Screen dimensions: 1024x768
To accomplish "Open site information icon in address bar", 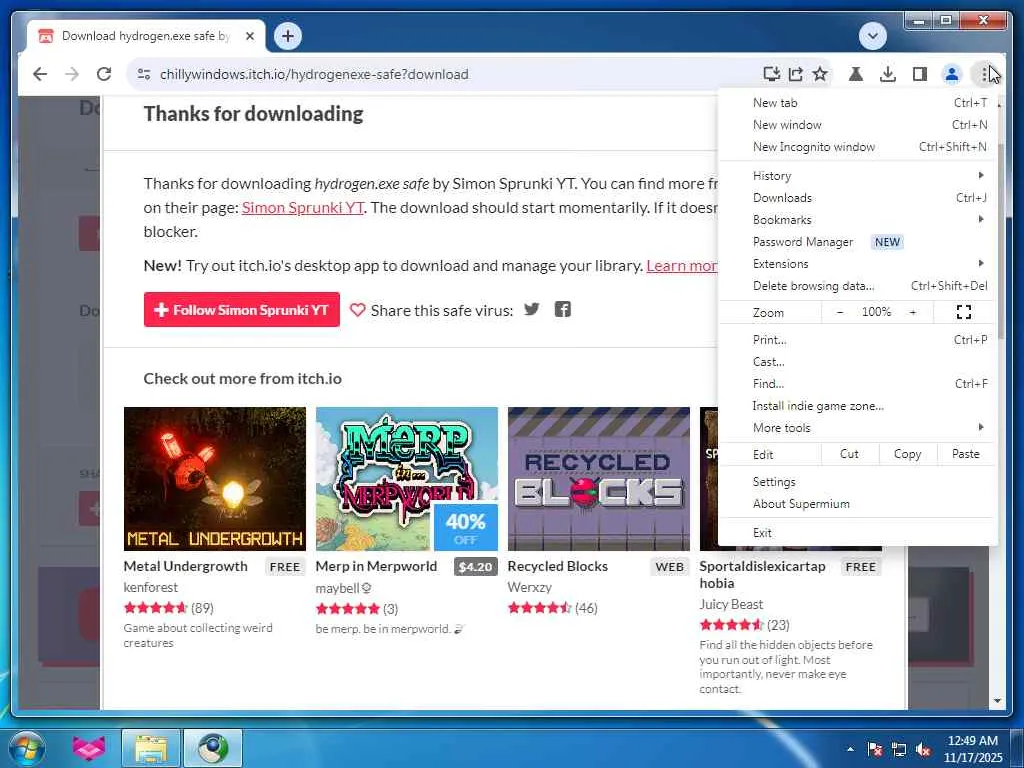I will (x=144, y=74).
